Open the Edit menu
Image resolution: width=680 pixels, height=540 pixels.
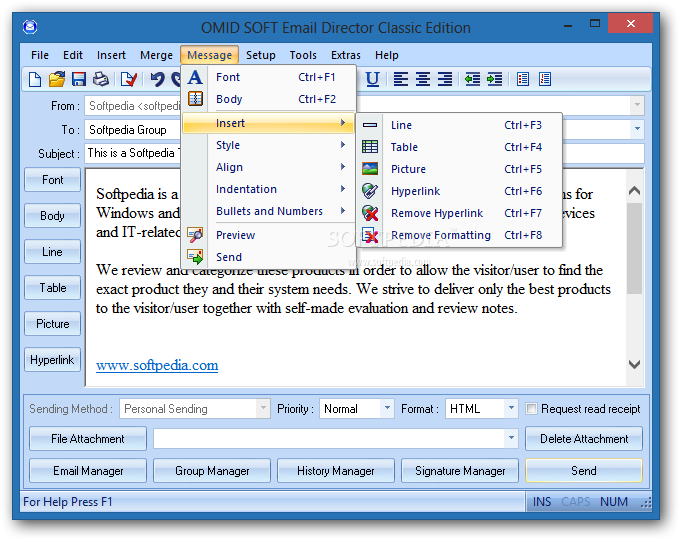[73, 55]
